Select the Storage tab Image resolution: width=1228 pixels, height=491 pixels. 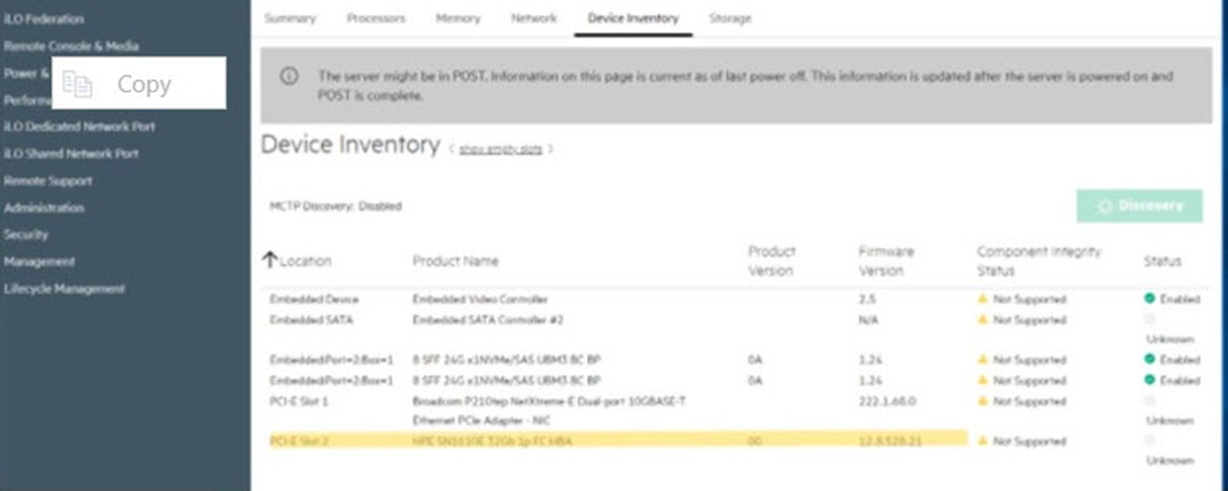[x=730, y=18]
